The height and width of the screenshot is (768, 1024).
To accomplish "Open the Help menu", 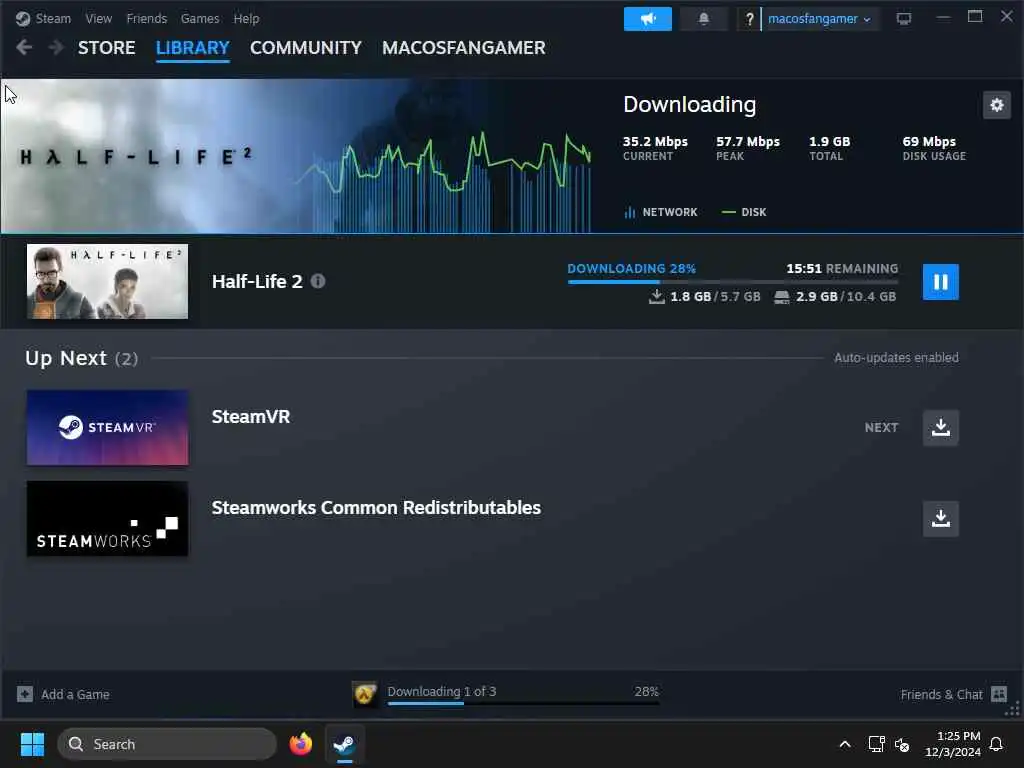I will coord(246,18).
